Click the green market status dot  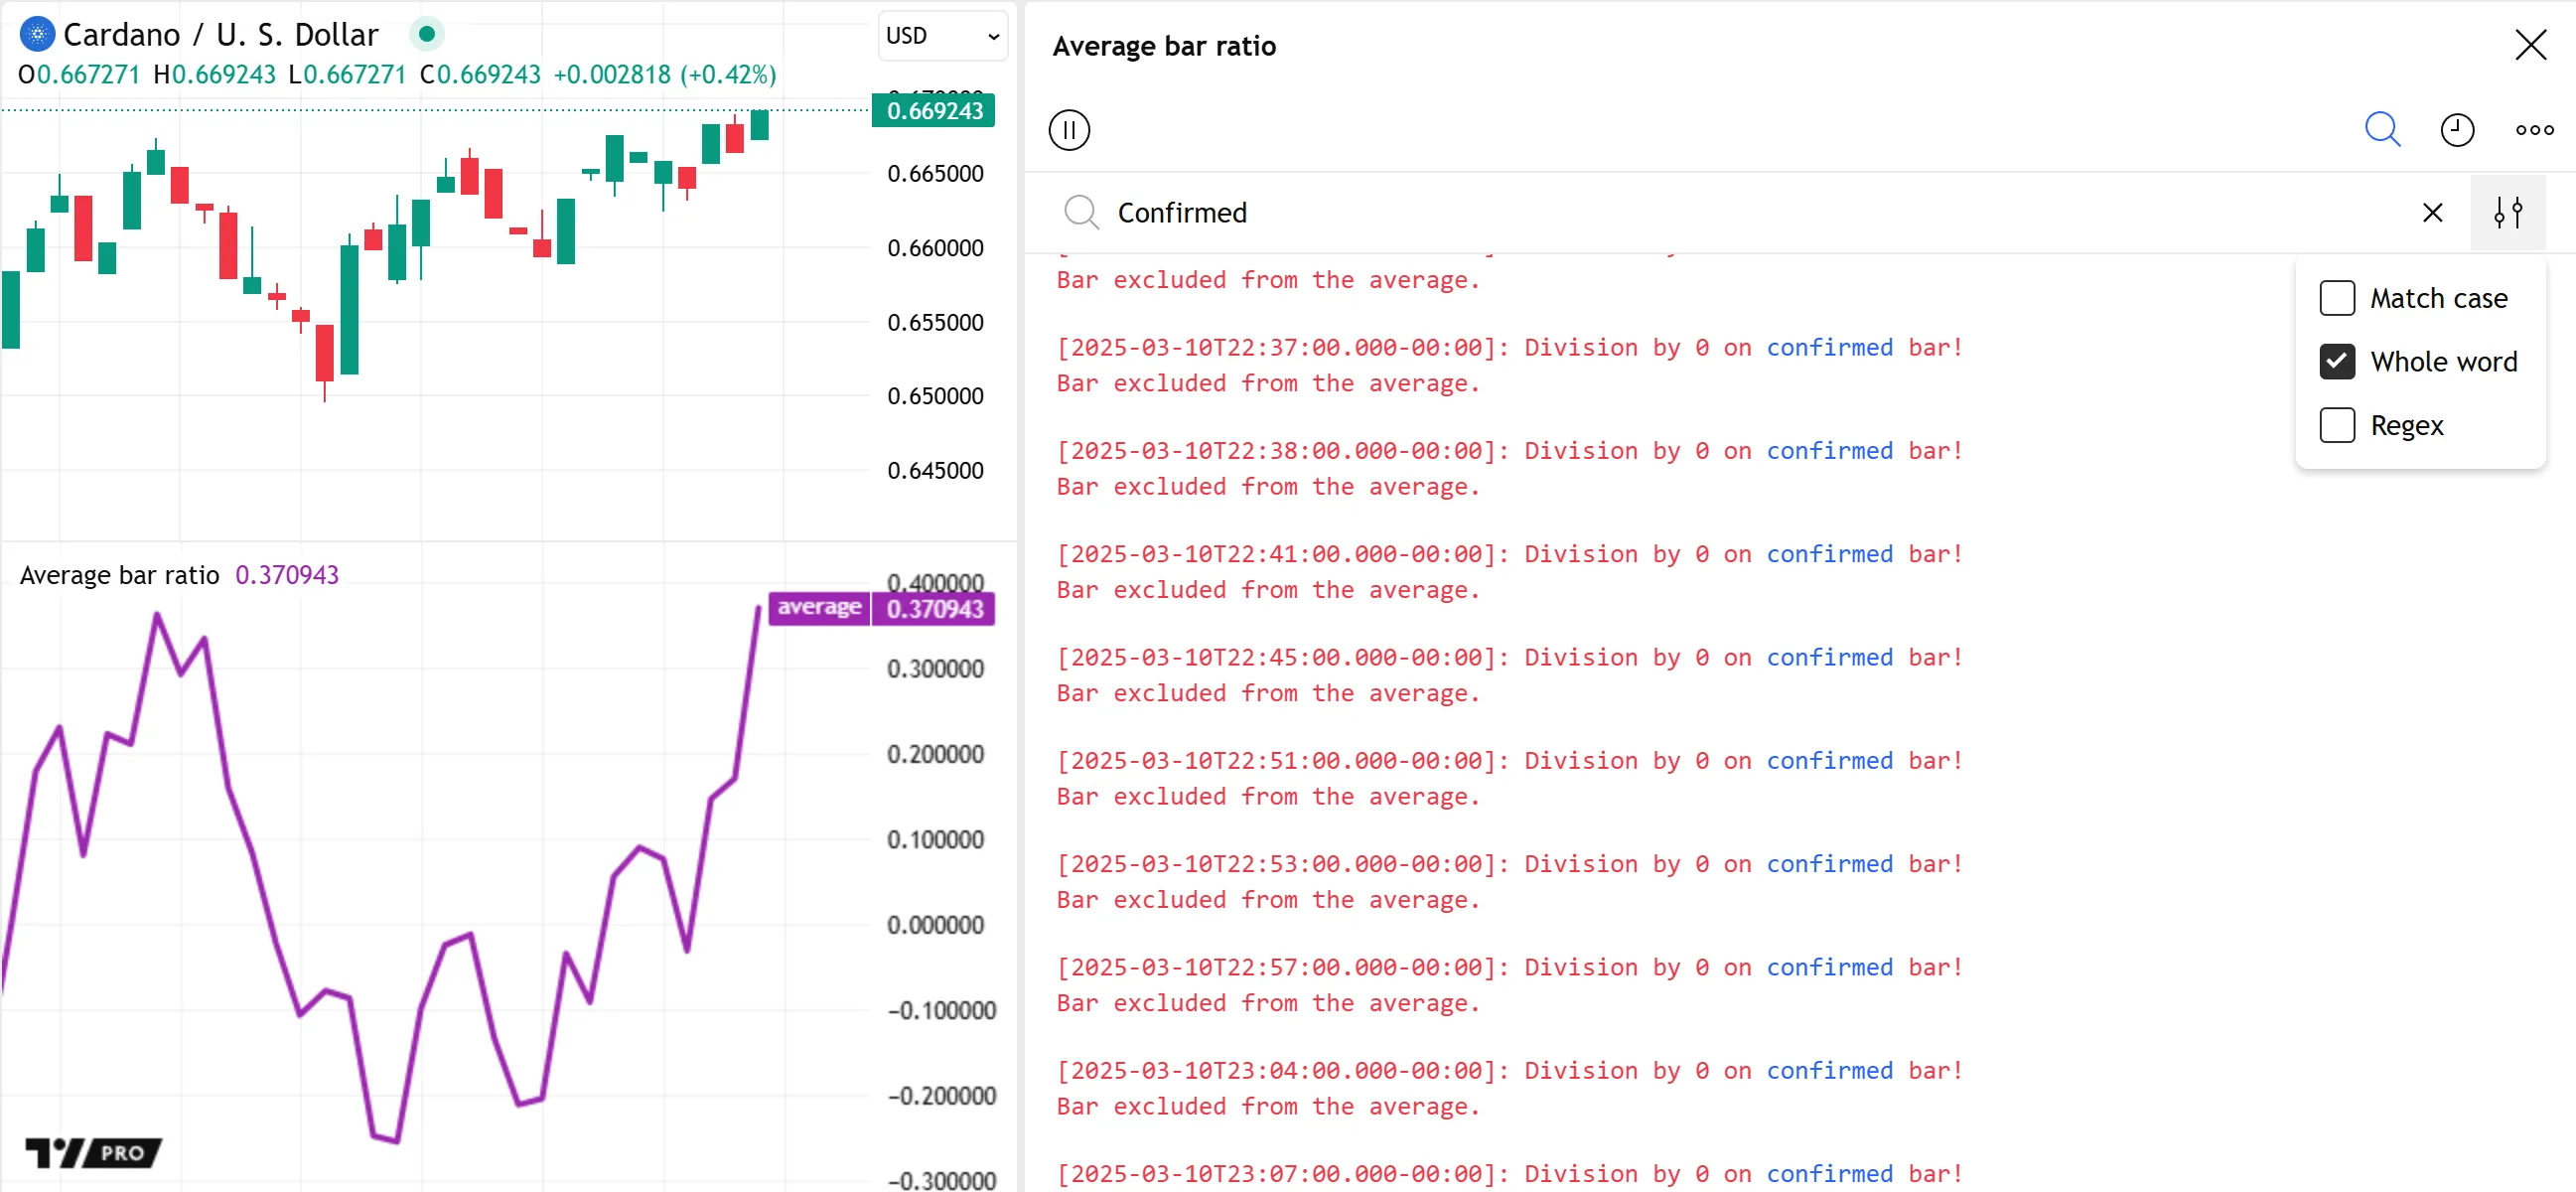[427, 35]
